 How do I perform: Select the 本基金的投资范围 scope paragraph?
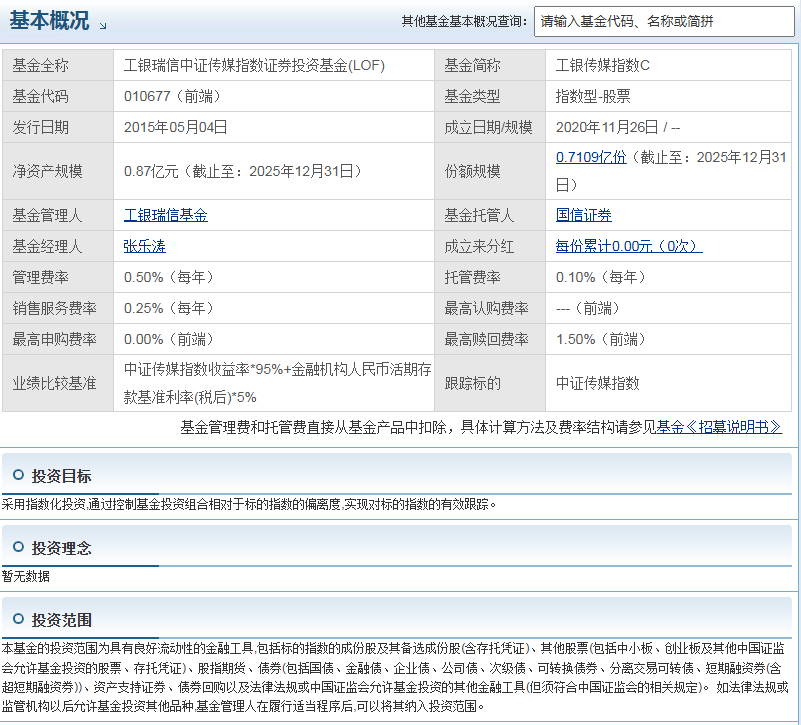pyautogui.click(x=395, y=677)
